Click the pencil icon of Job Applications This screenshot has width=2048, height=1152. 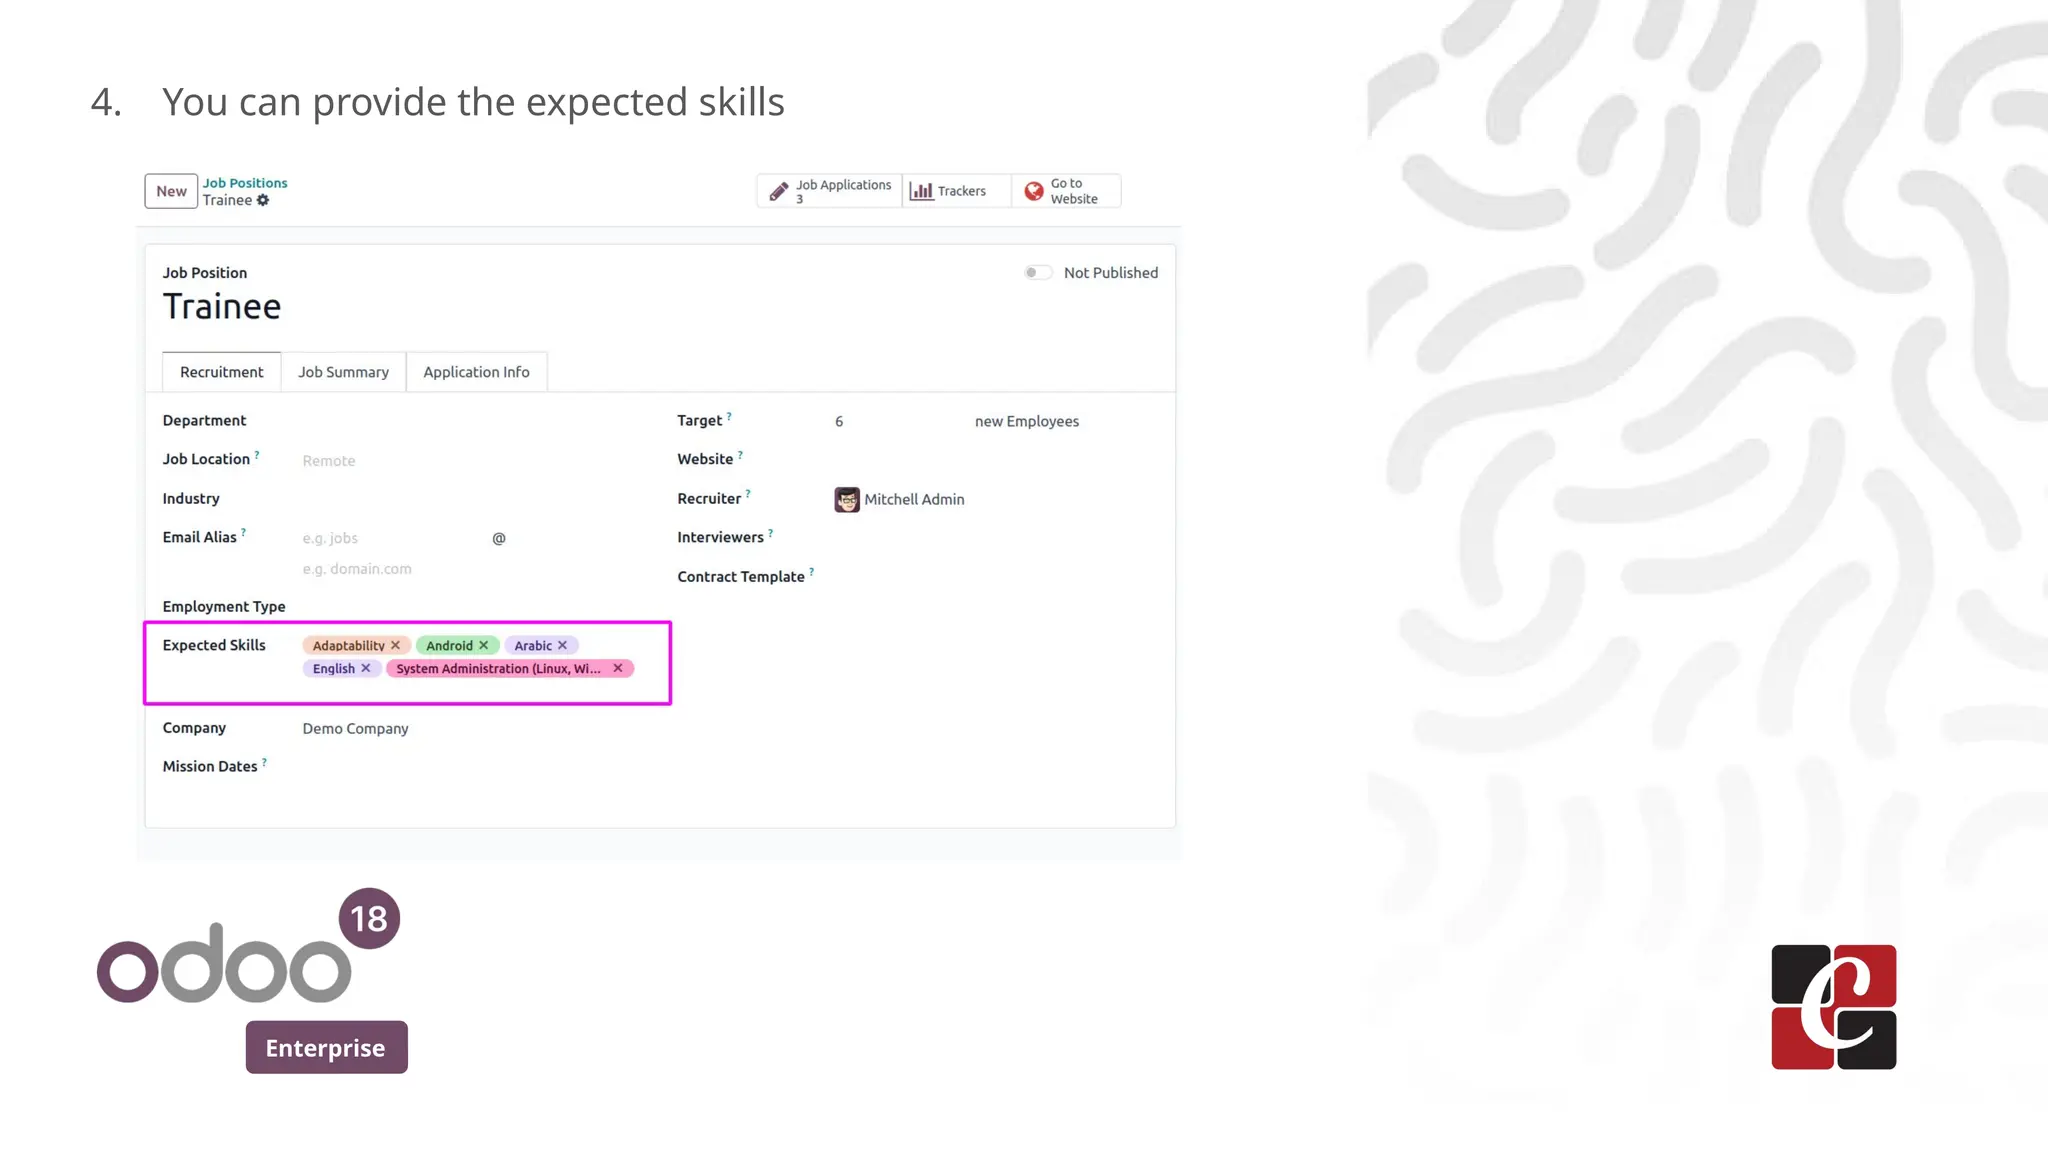coord(779,191)
